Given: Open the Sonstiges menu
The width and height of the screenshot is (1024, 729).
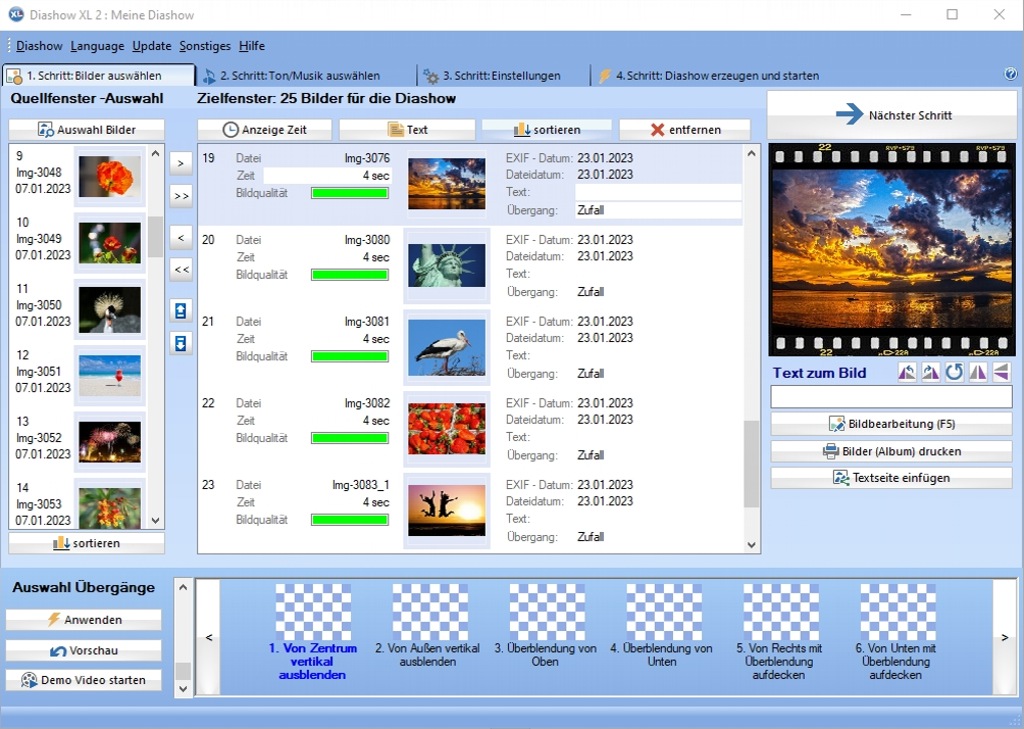Looking at the screenshot, I should (x=205, y=46).
